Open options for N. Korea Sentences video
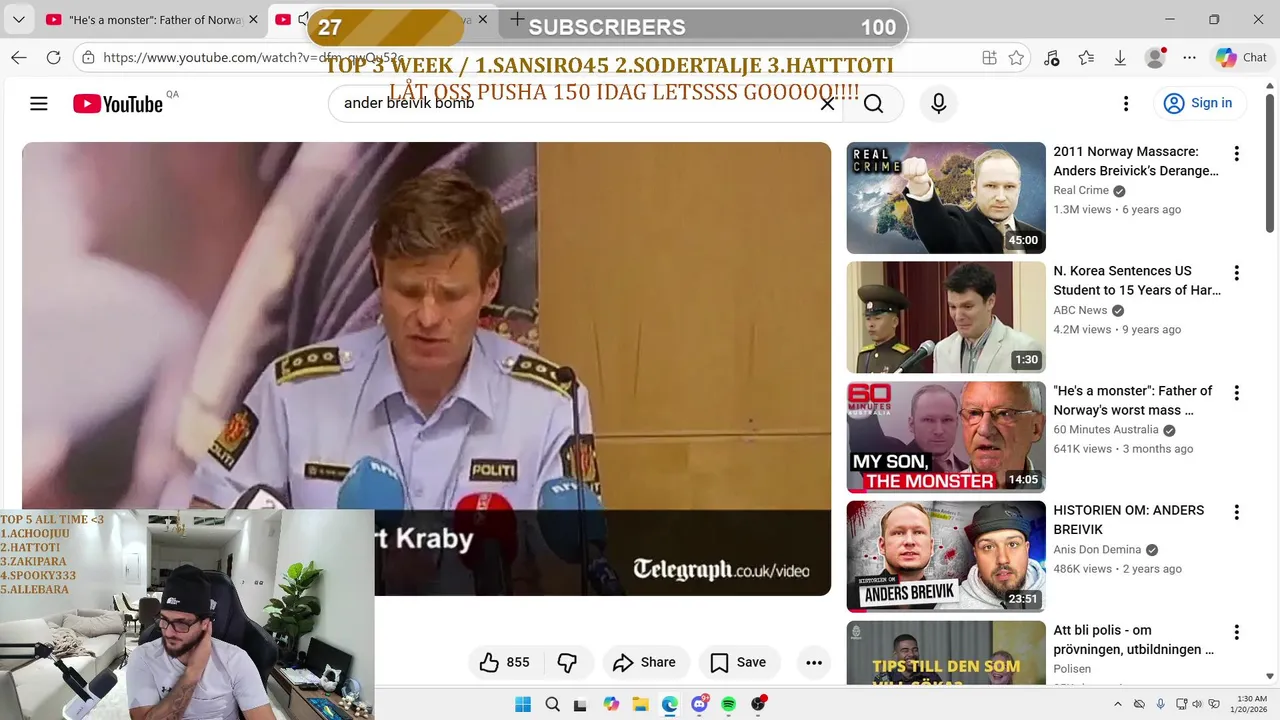This screenshot has height=720, width=1280. click(1237, 273)
